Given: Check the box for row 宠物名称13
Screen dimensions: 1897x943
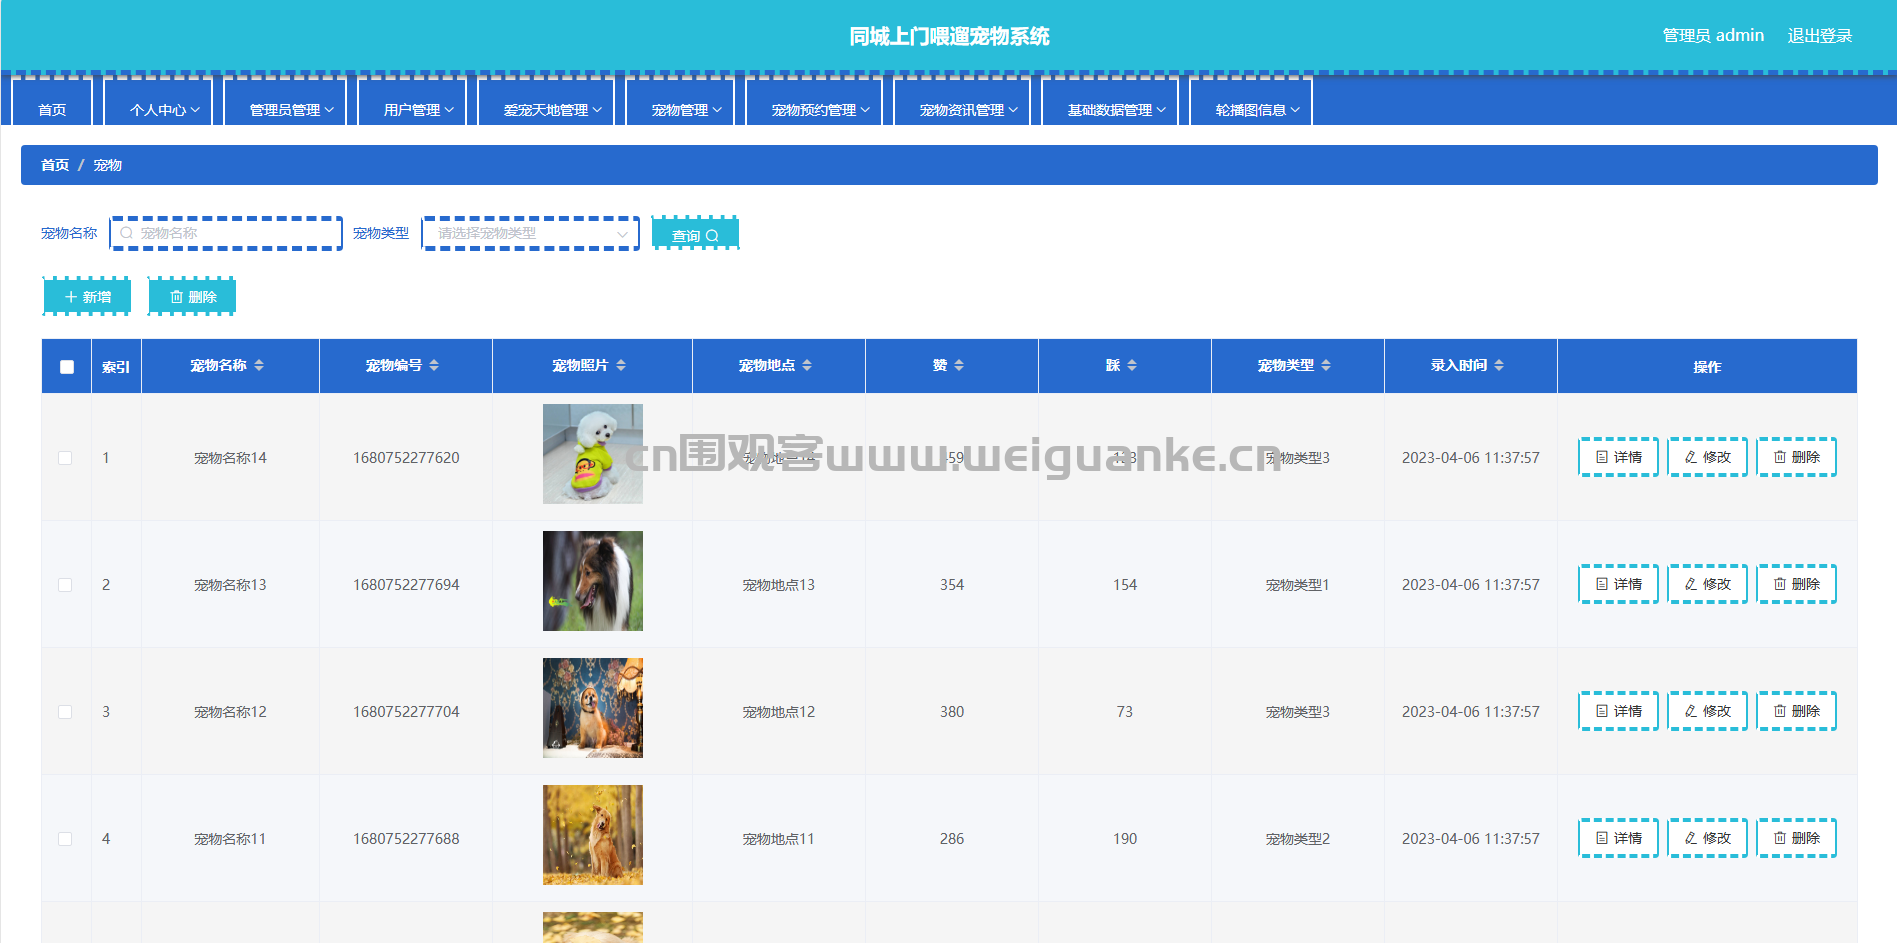Looking at the screenshot, I should [65, 585].
